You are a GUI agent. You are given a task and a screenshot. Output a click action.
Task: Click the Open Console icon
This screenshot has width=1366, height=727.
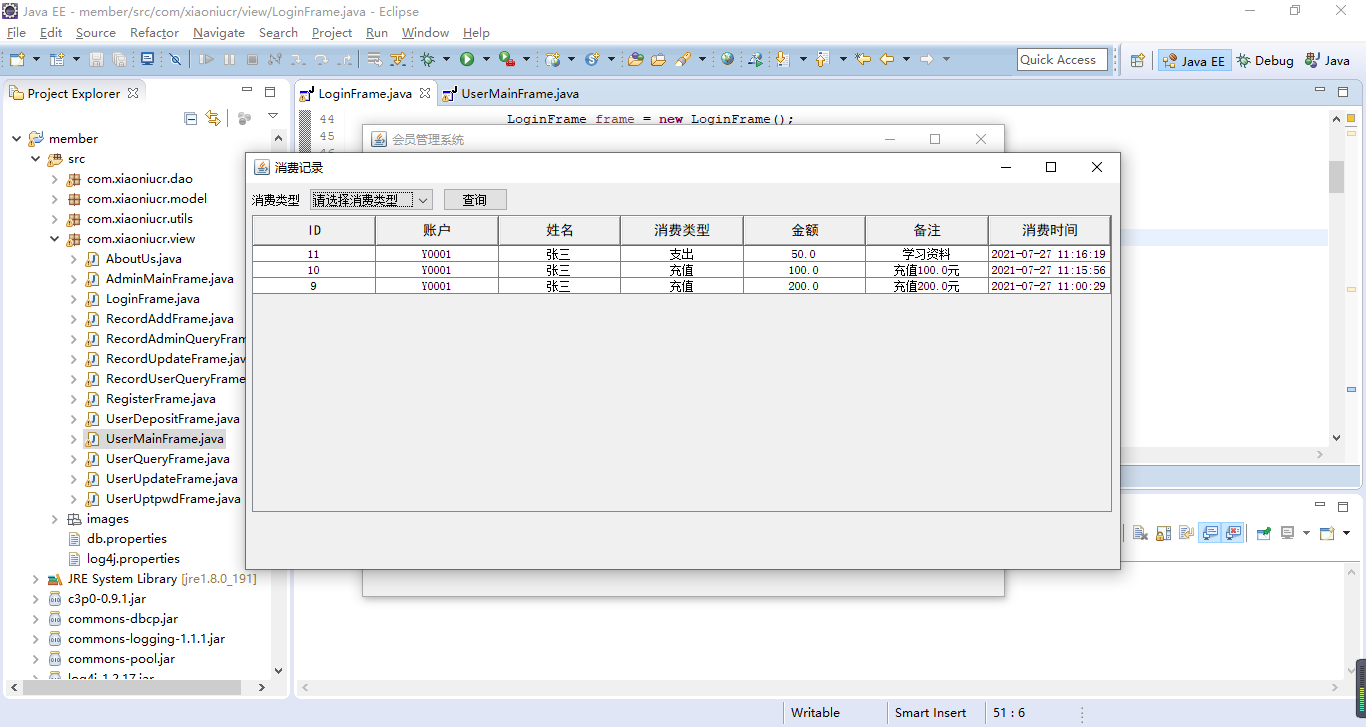(1327, 533)
